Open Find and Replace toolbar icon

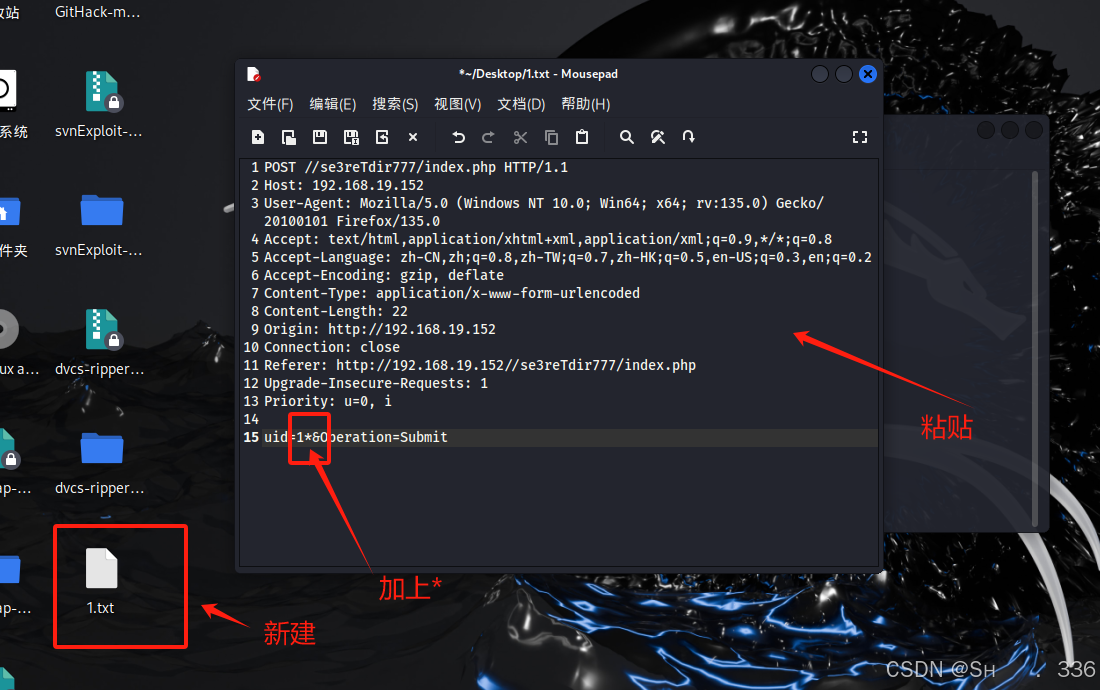657,137
